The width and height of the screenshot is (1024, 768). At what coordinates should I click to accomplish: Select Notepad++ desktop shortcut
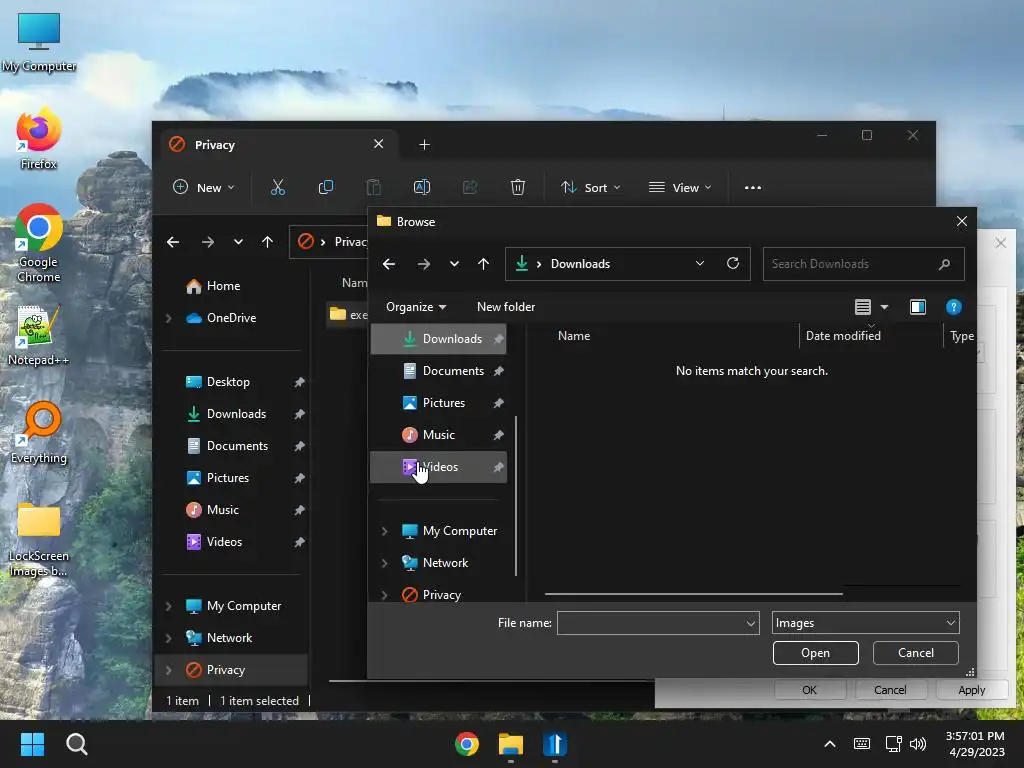[x=39, y=336]
